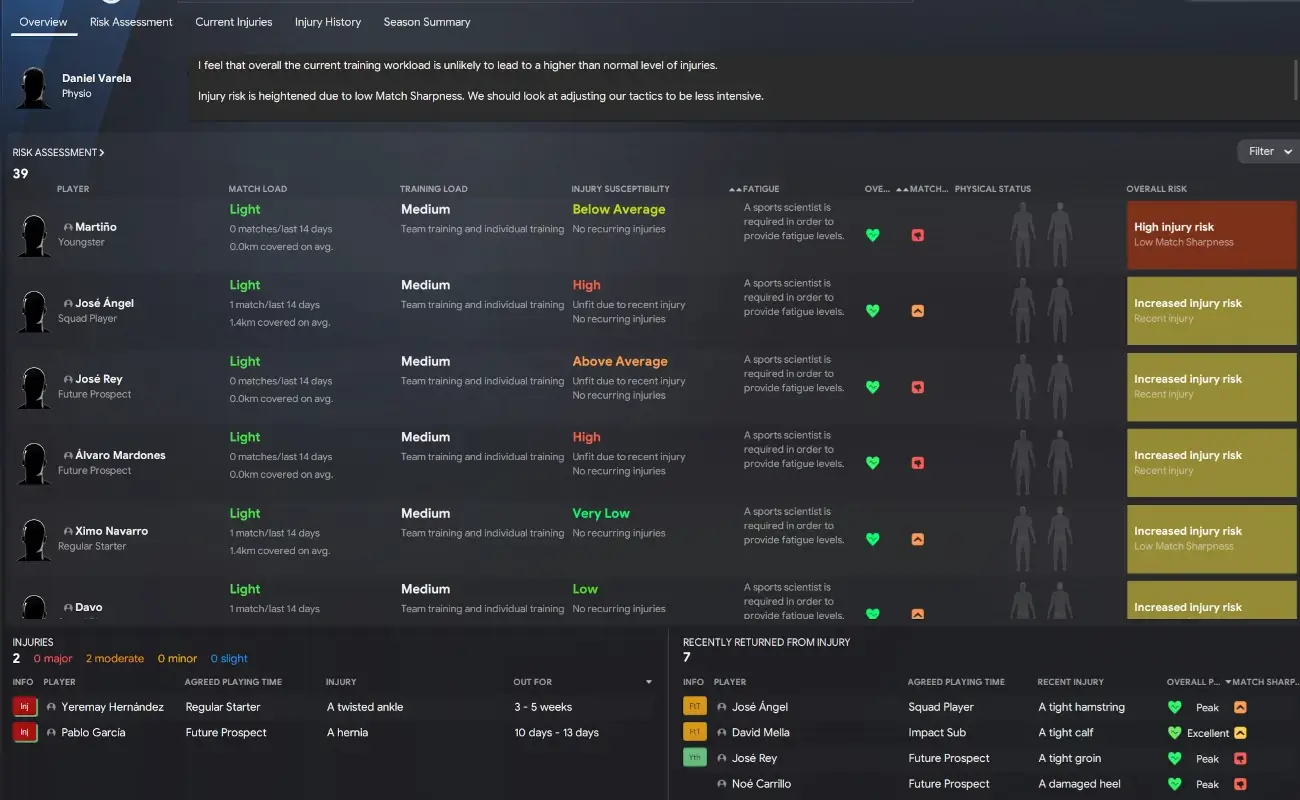Sort by Player column header

[x=73, y=189]
